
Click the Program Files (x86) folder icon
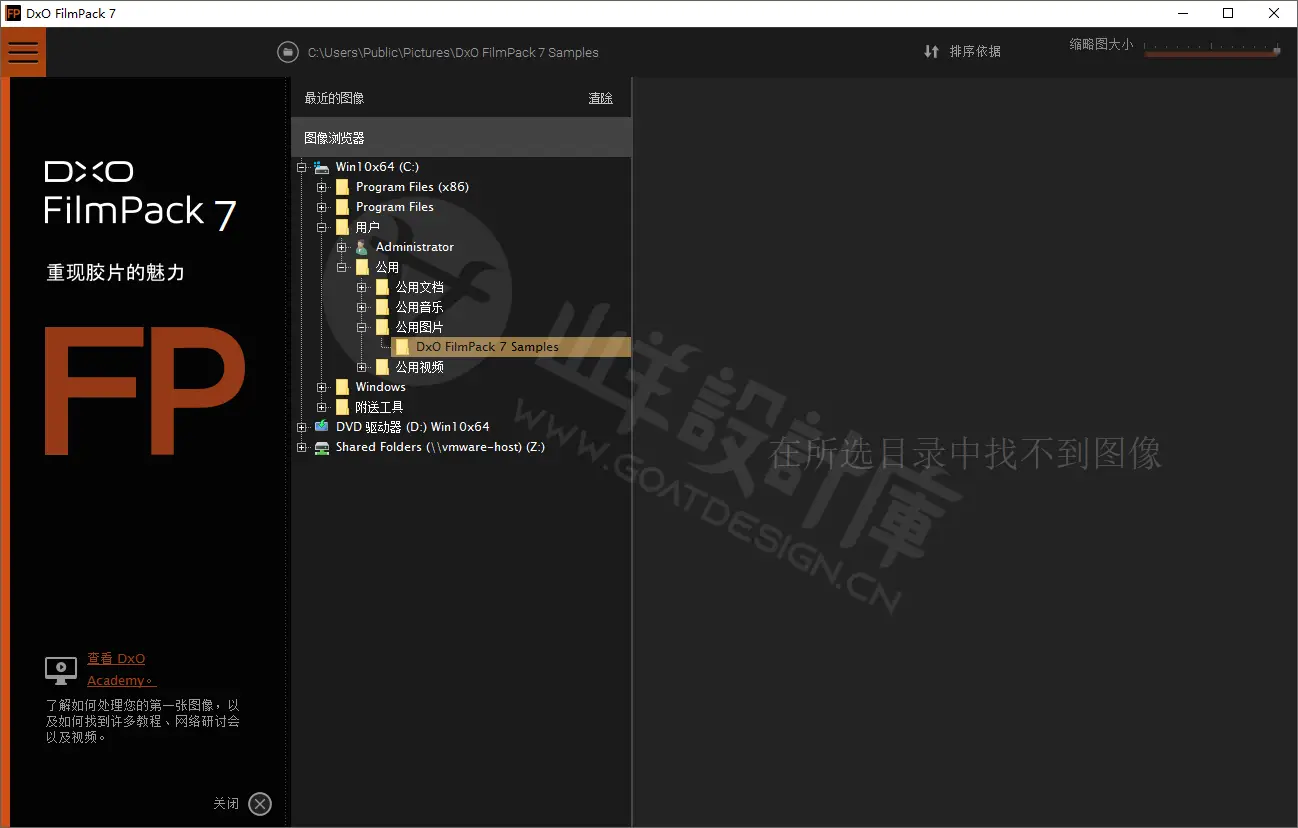[x=342, y=187]
